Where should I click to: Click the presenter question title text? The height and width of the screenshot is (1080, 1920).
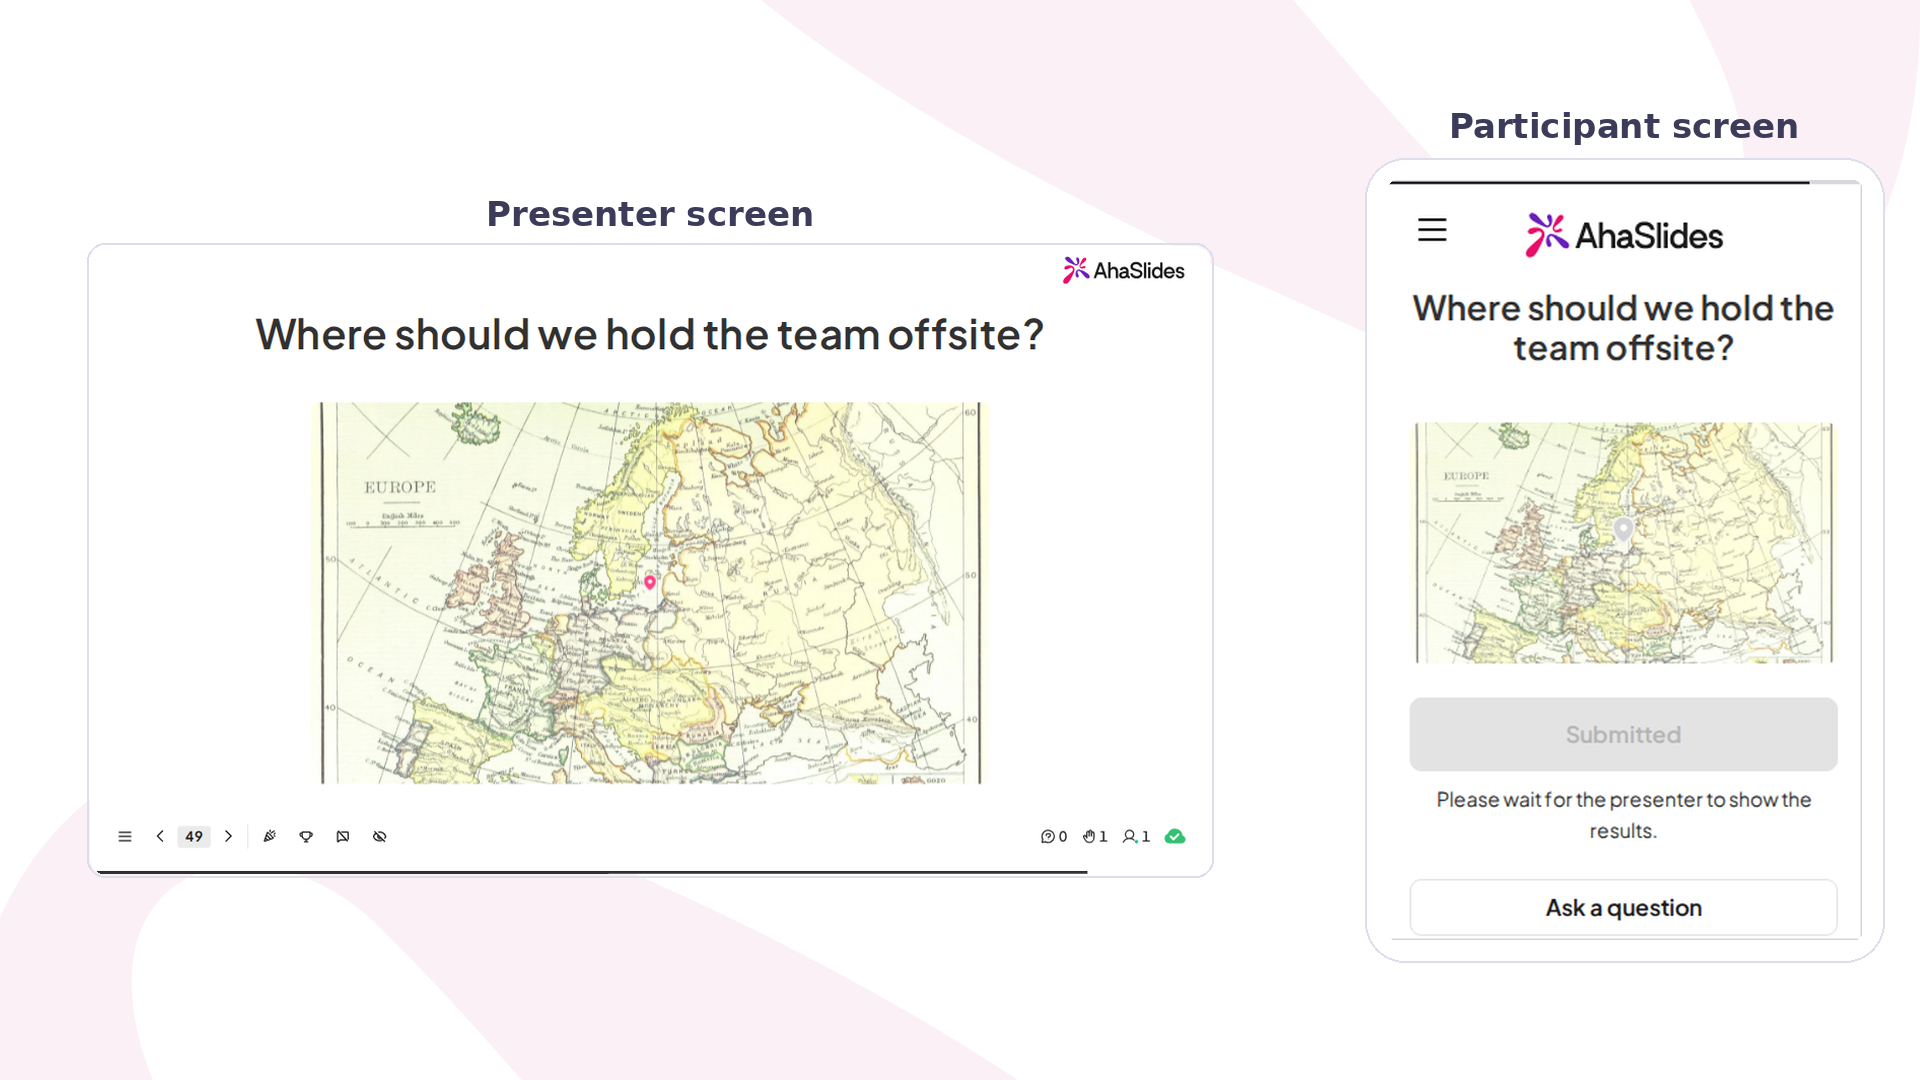(x=650, y=335)
